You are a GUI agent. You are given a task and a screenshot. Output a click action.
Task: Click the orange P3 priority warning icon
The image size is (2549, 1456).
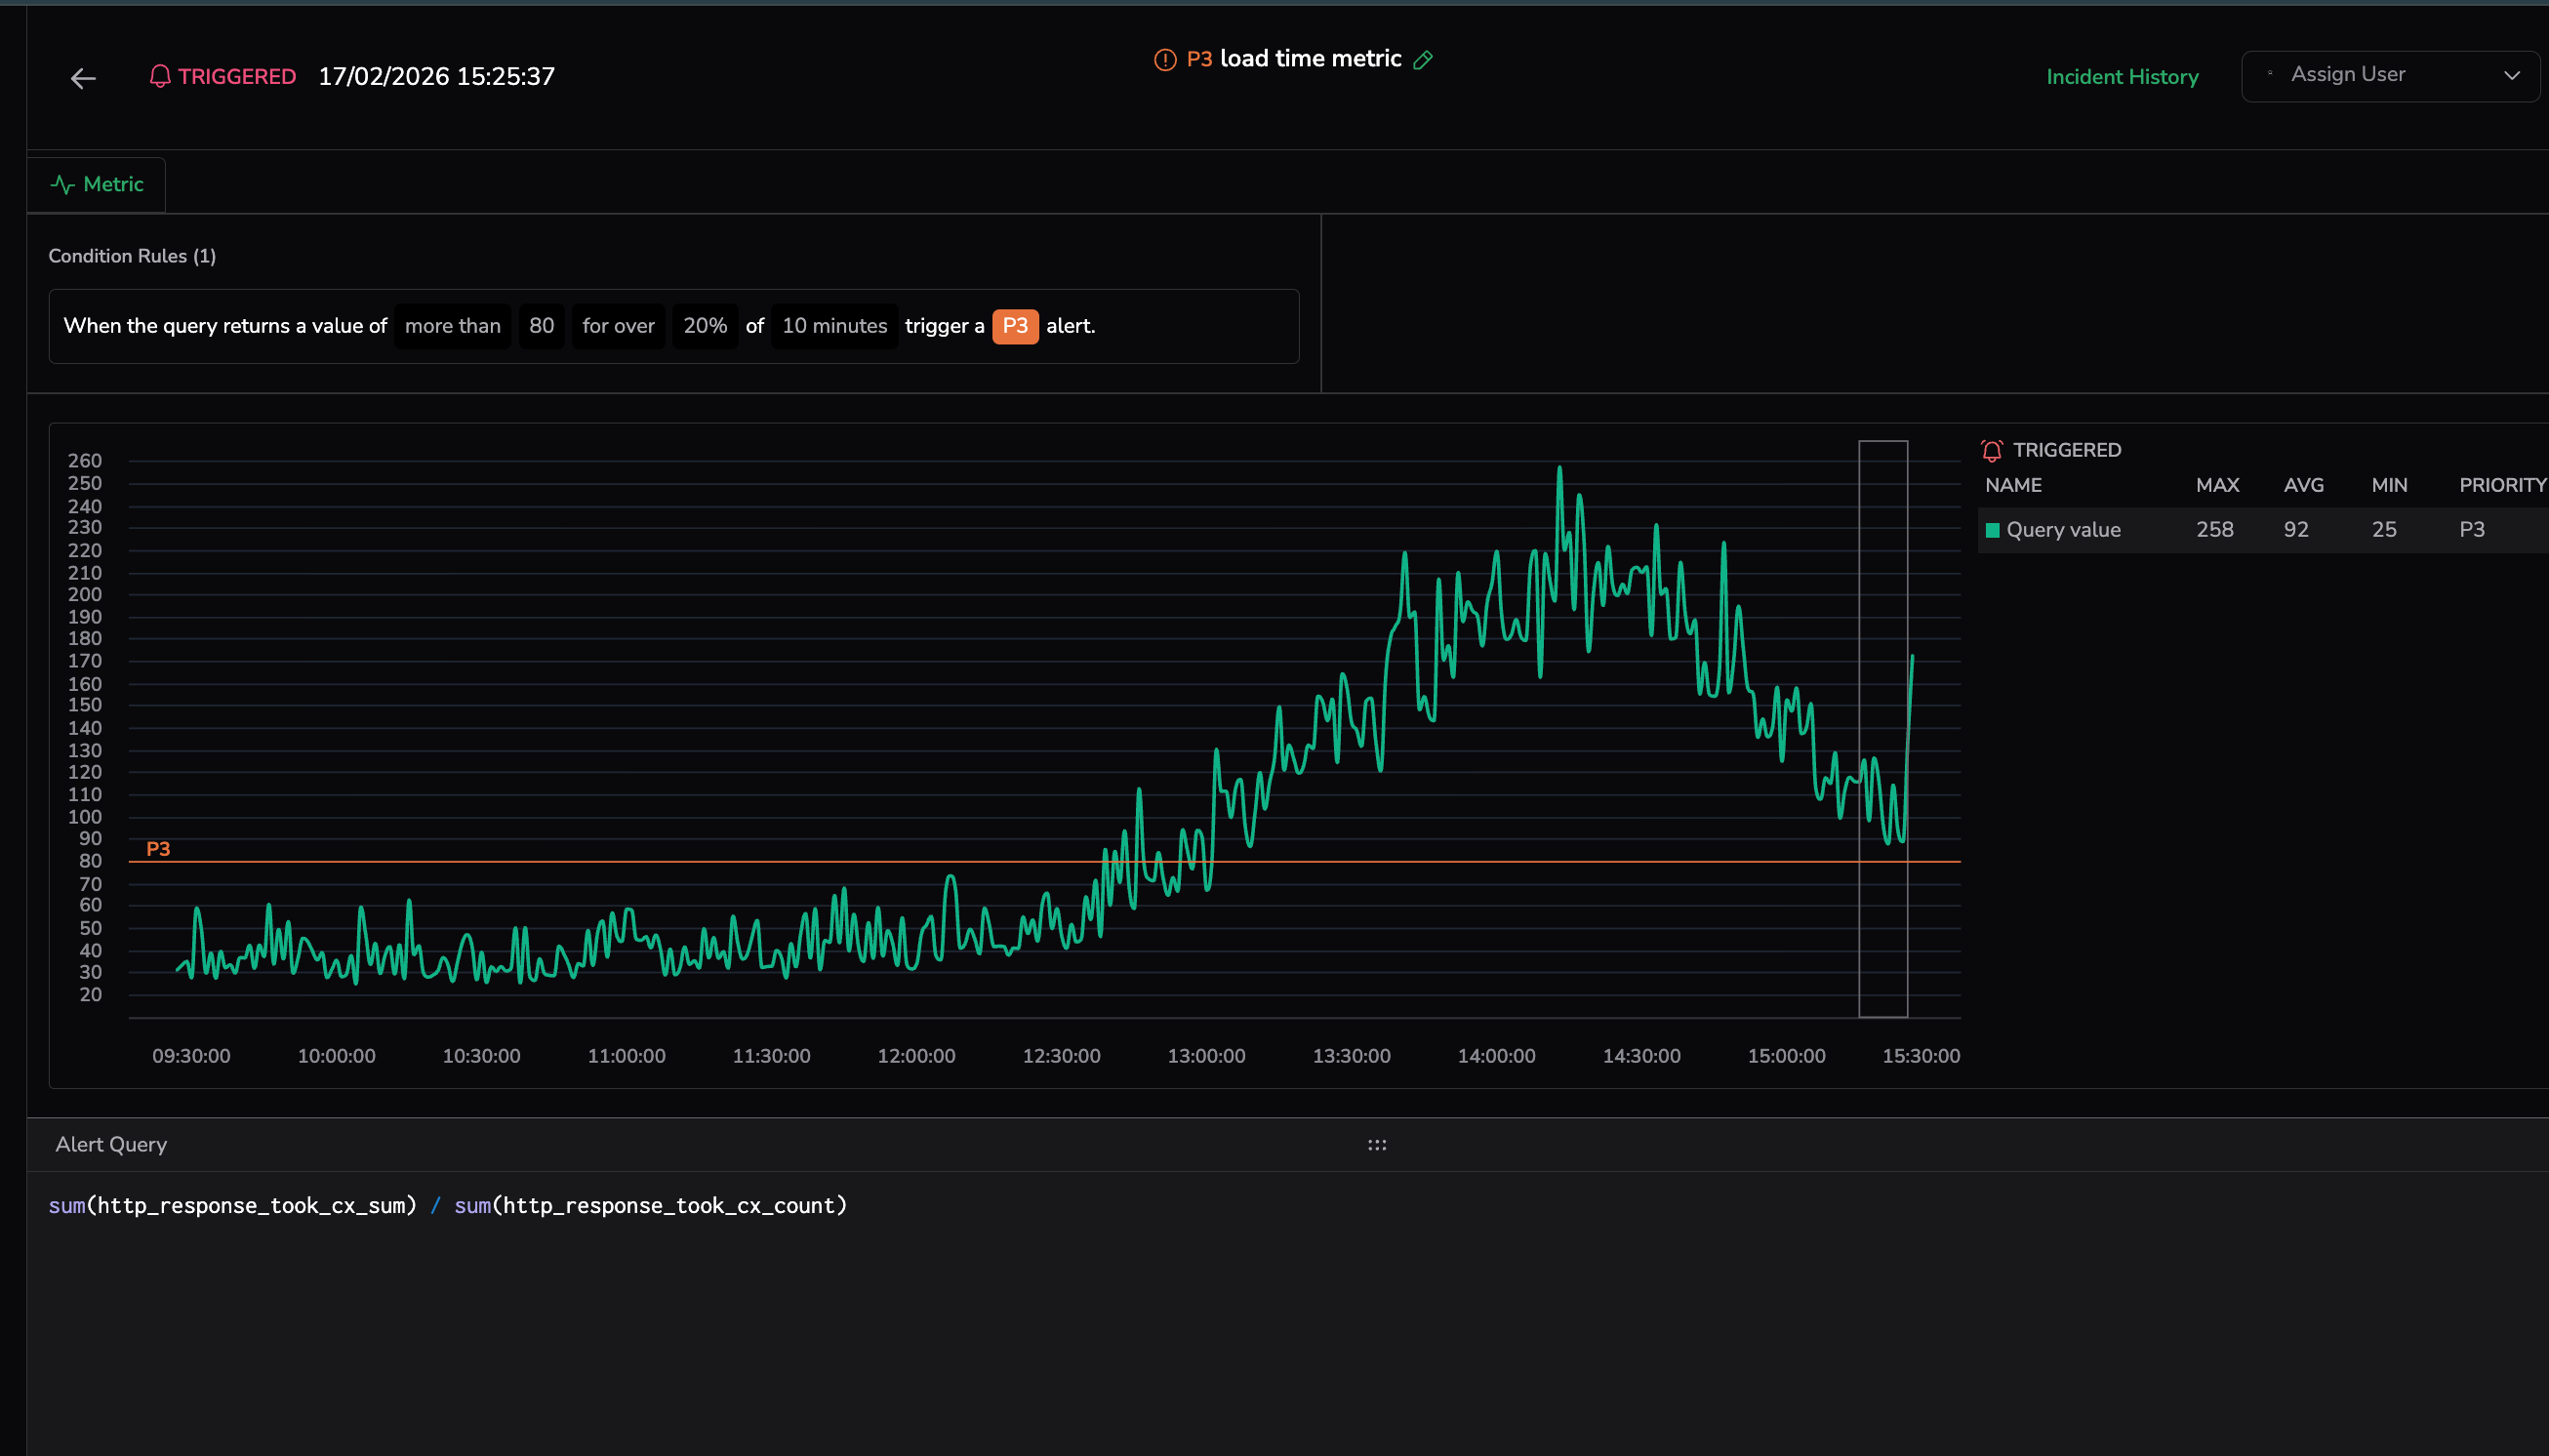(1165, 60)
